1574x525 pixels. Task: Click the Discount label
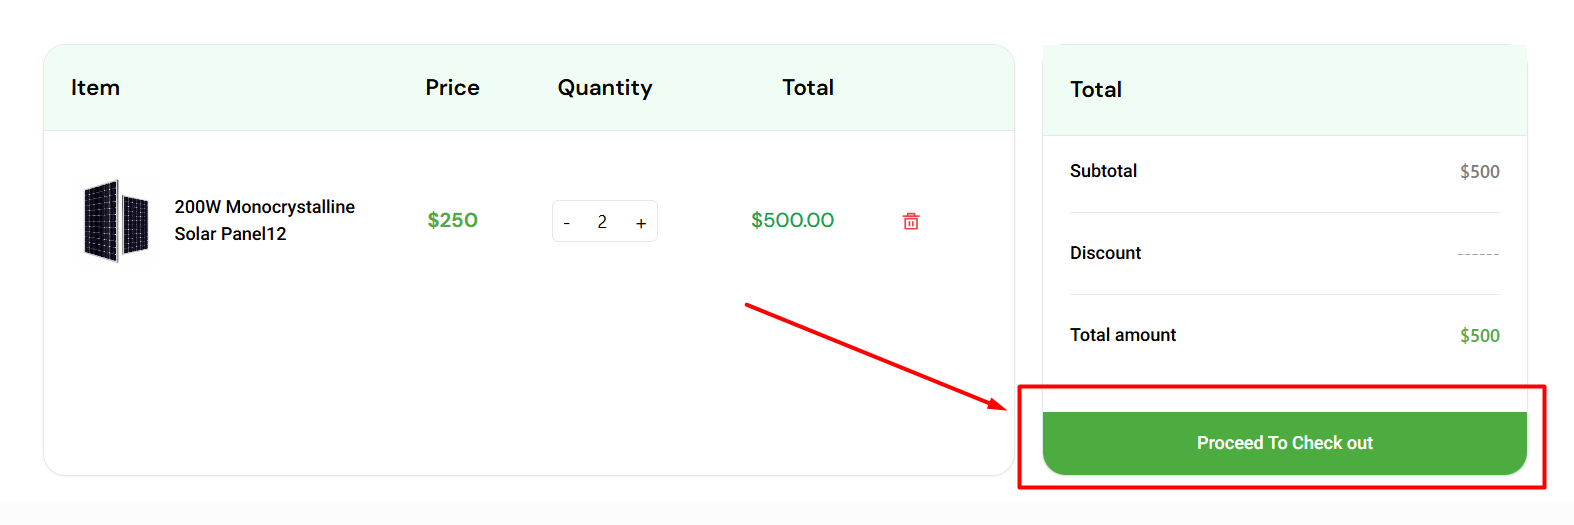[x=1105, y=253]
